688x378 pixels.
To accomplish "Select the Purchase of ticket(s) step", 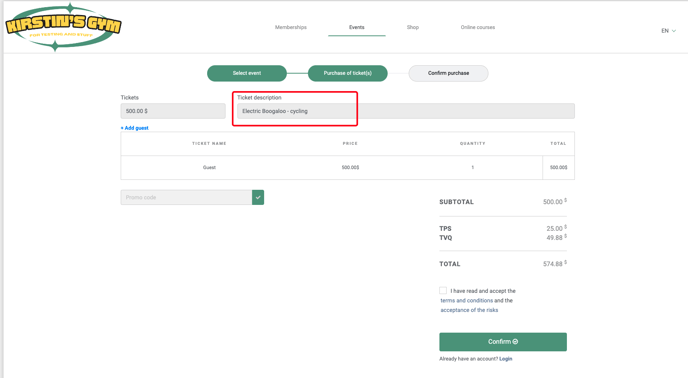I will pos(348,73).
